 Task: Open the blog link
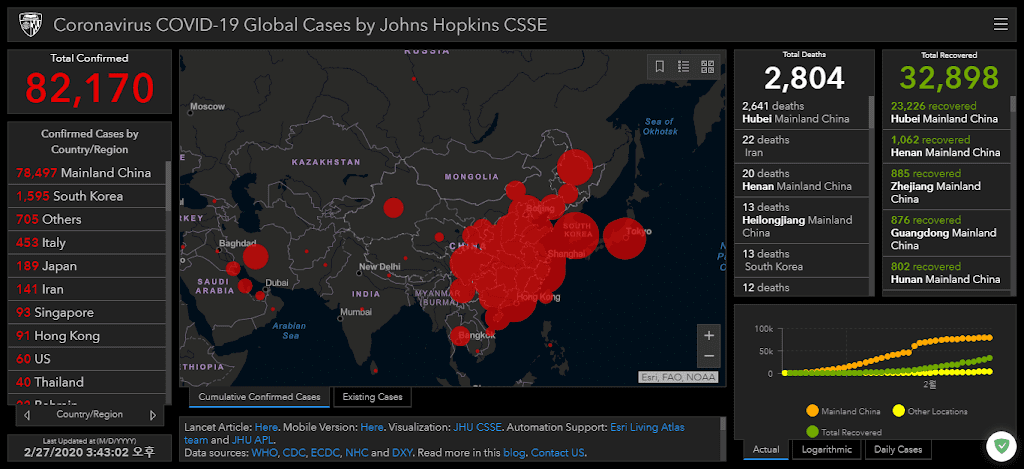(514, 452)
